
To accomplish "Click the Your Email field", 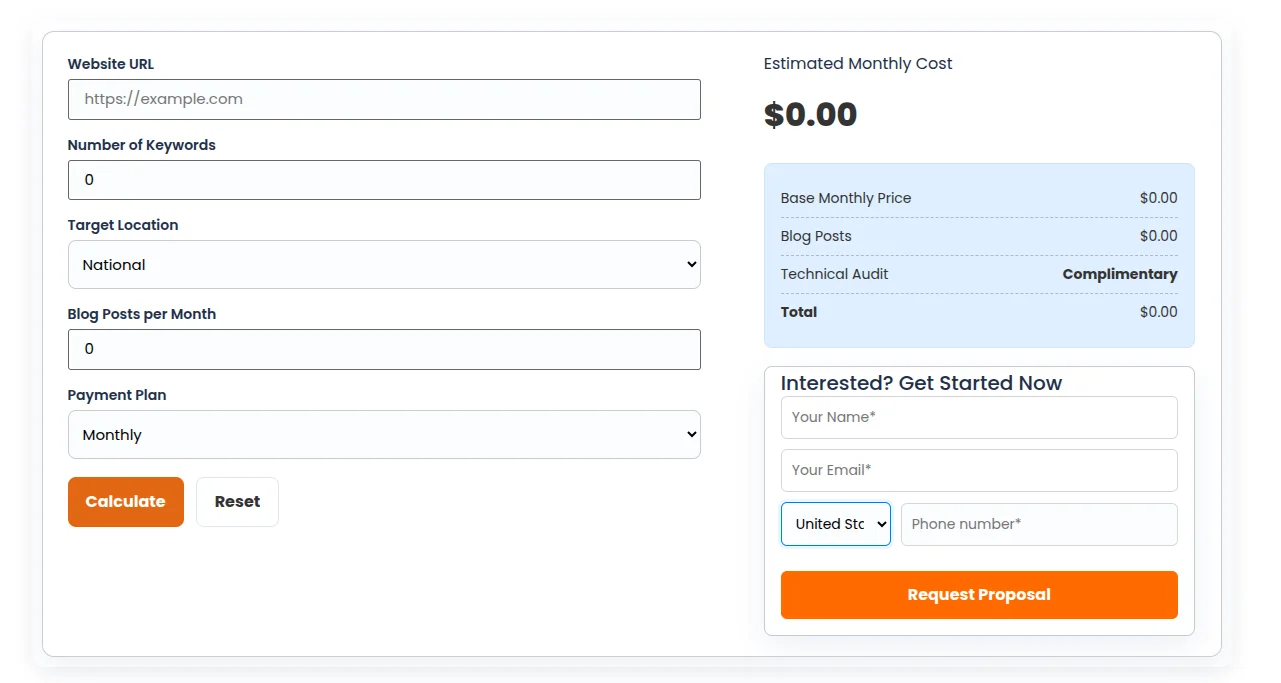I will coord(978,470).
